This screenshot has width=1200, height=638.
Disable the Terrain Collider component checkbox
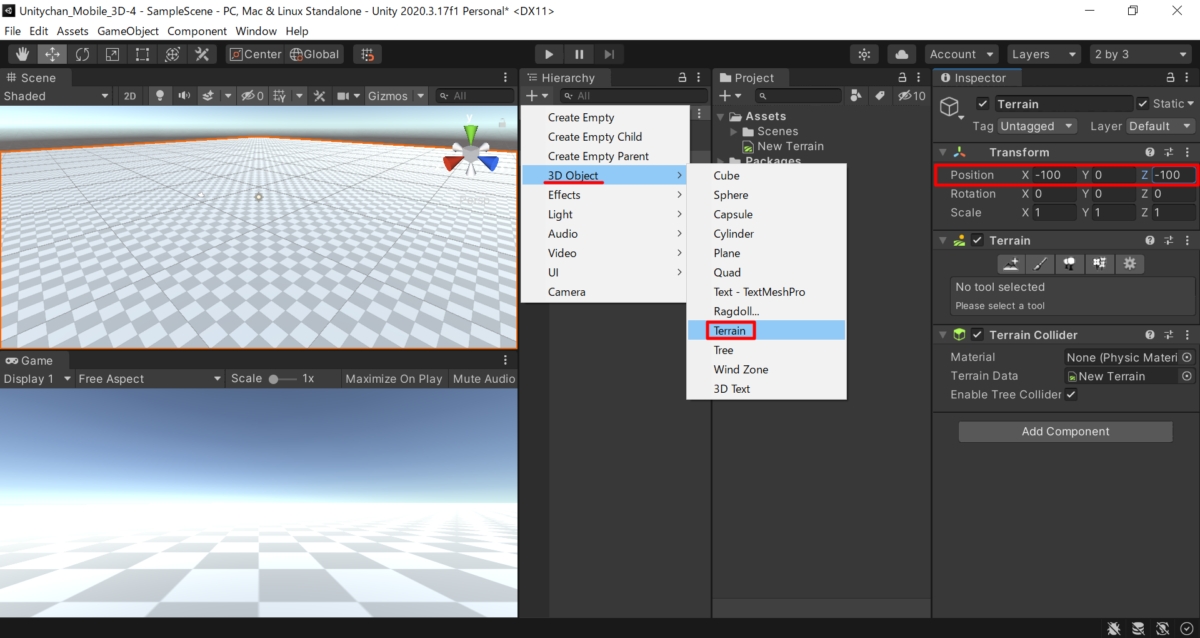click(978, 335)
